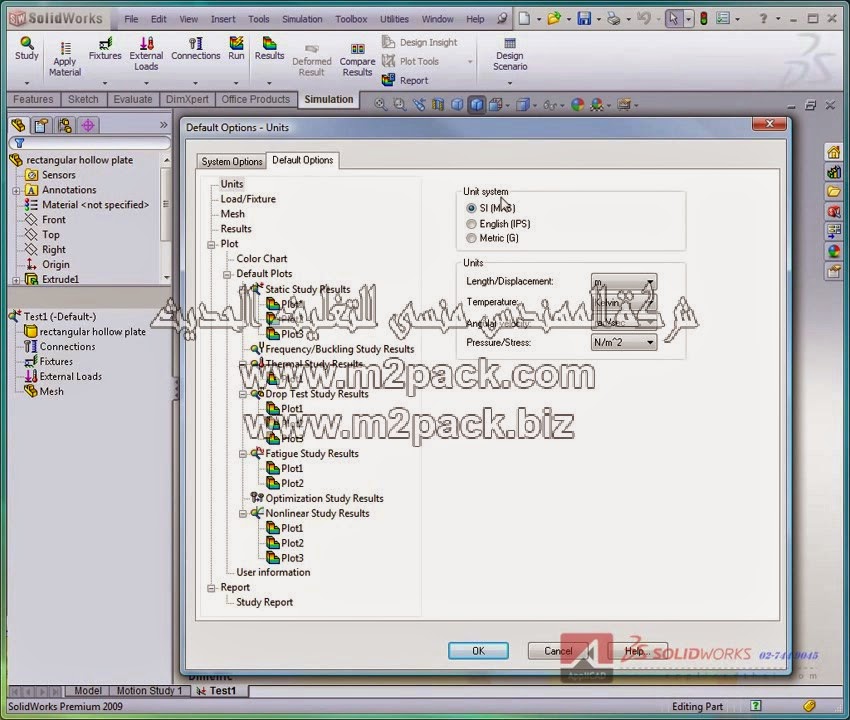Open the Study tool in Simulation ribbon
The width and height of the screenshot is (850, 720).
pos(27,49)
